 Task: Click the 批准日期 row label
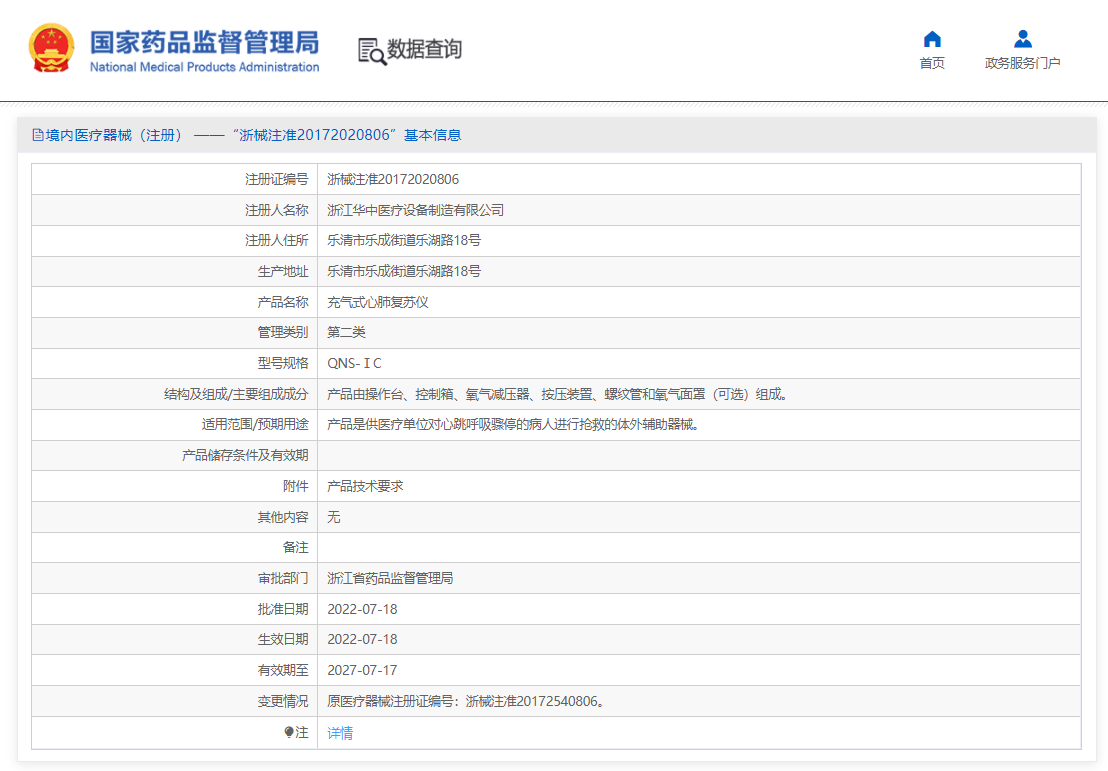[283, 609]
